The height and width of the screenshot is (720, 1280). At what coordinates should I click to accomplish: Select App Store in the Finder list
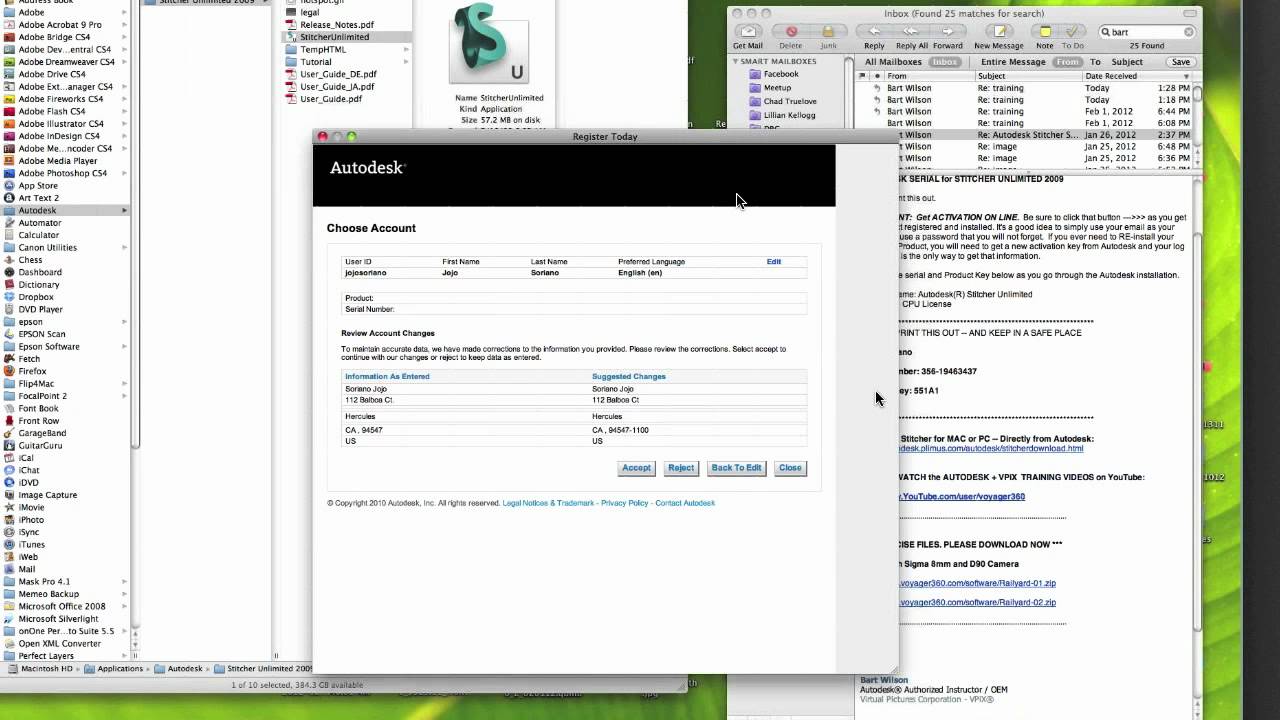click(38, 185)
